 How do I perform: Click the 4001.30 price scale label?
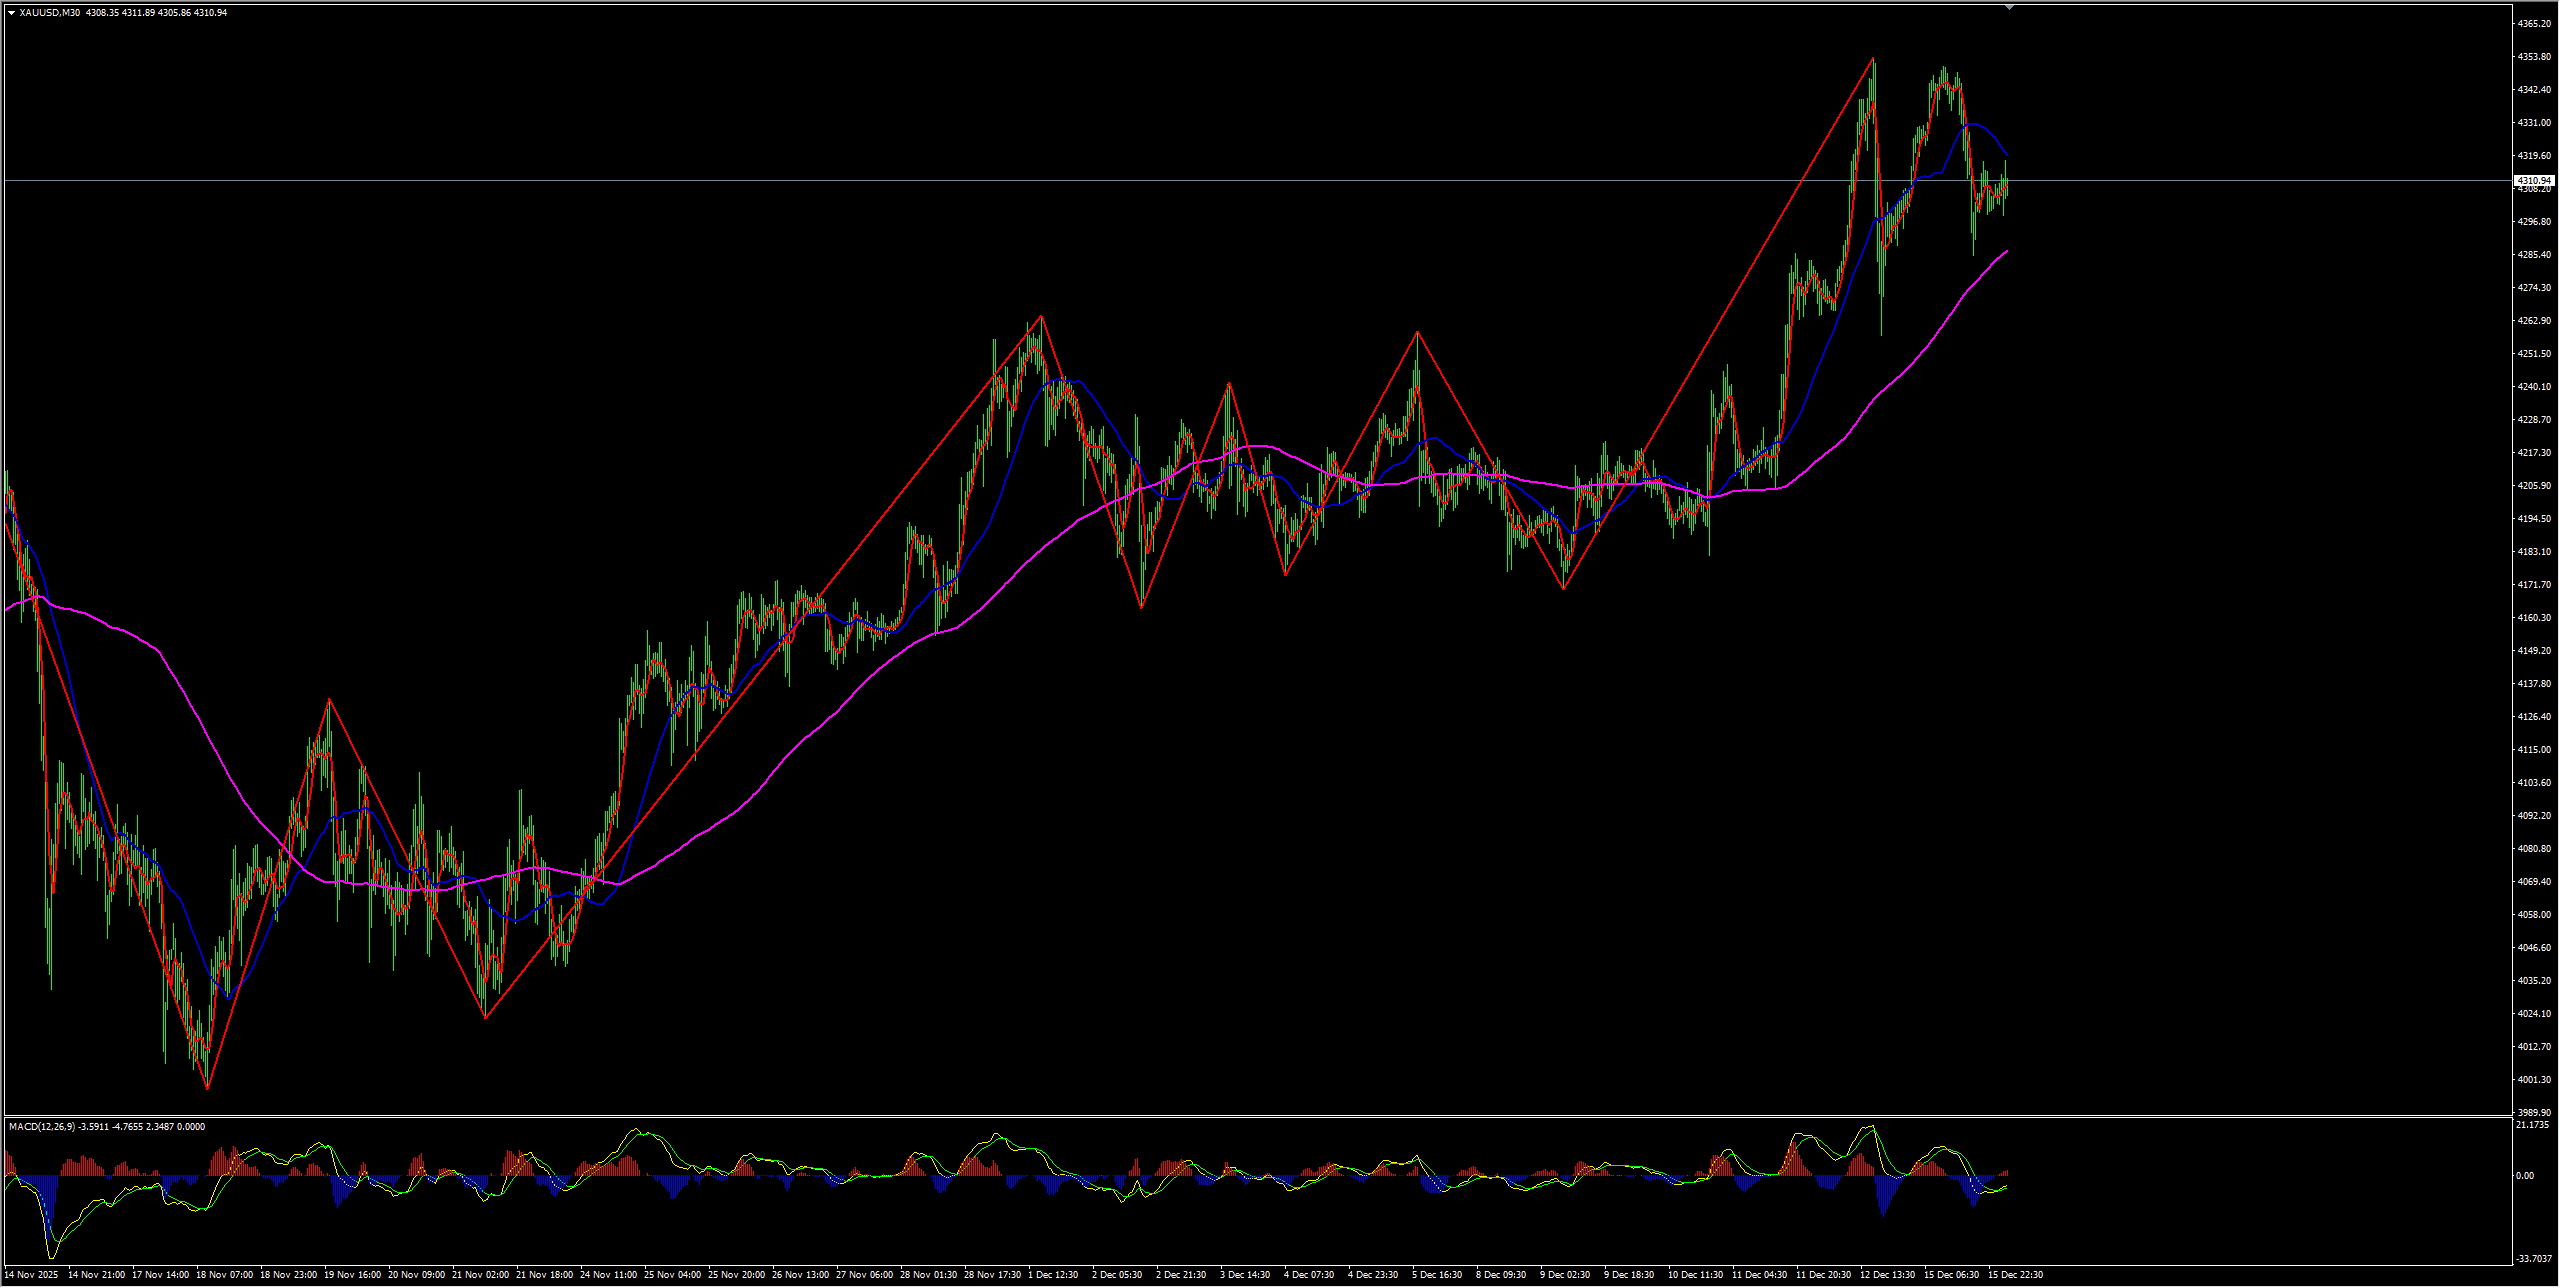tap(2532, 1079)
